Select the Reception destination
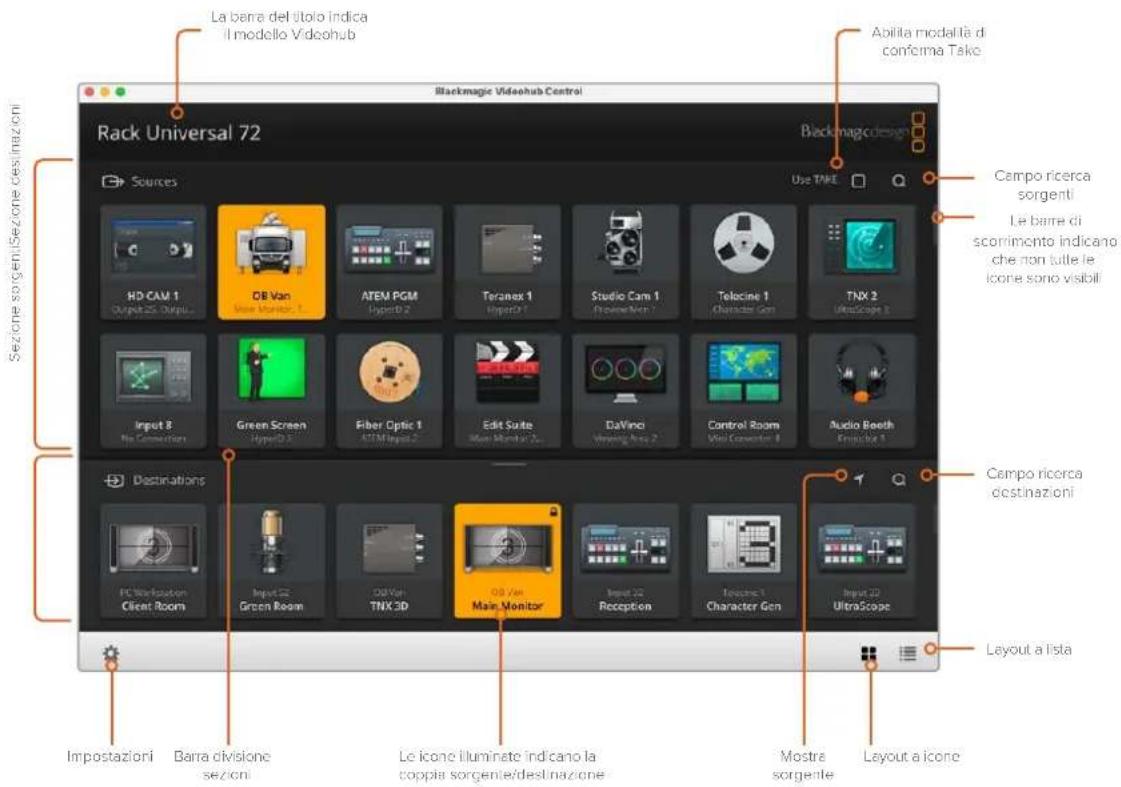 (x=625, y=560)
